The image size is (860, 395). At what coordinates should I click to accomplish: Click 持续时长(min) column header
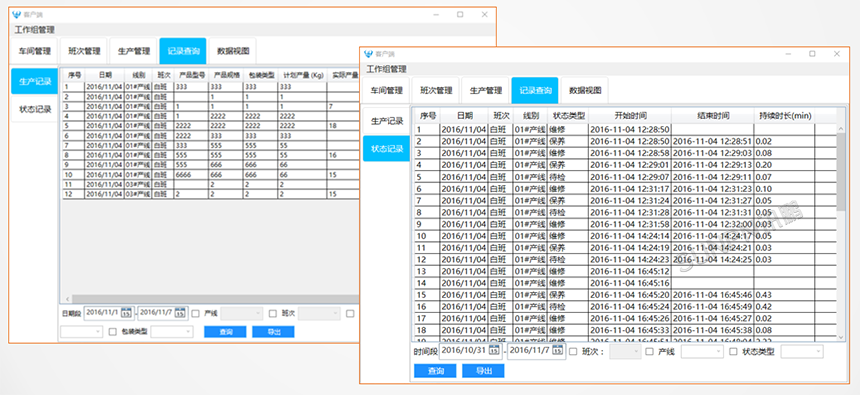tap(784, 116)
